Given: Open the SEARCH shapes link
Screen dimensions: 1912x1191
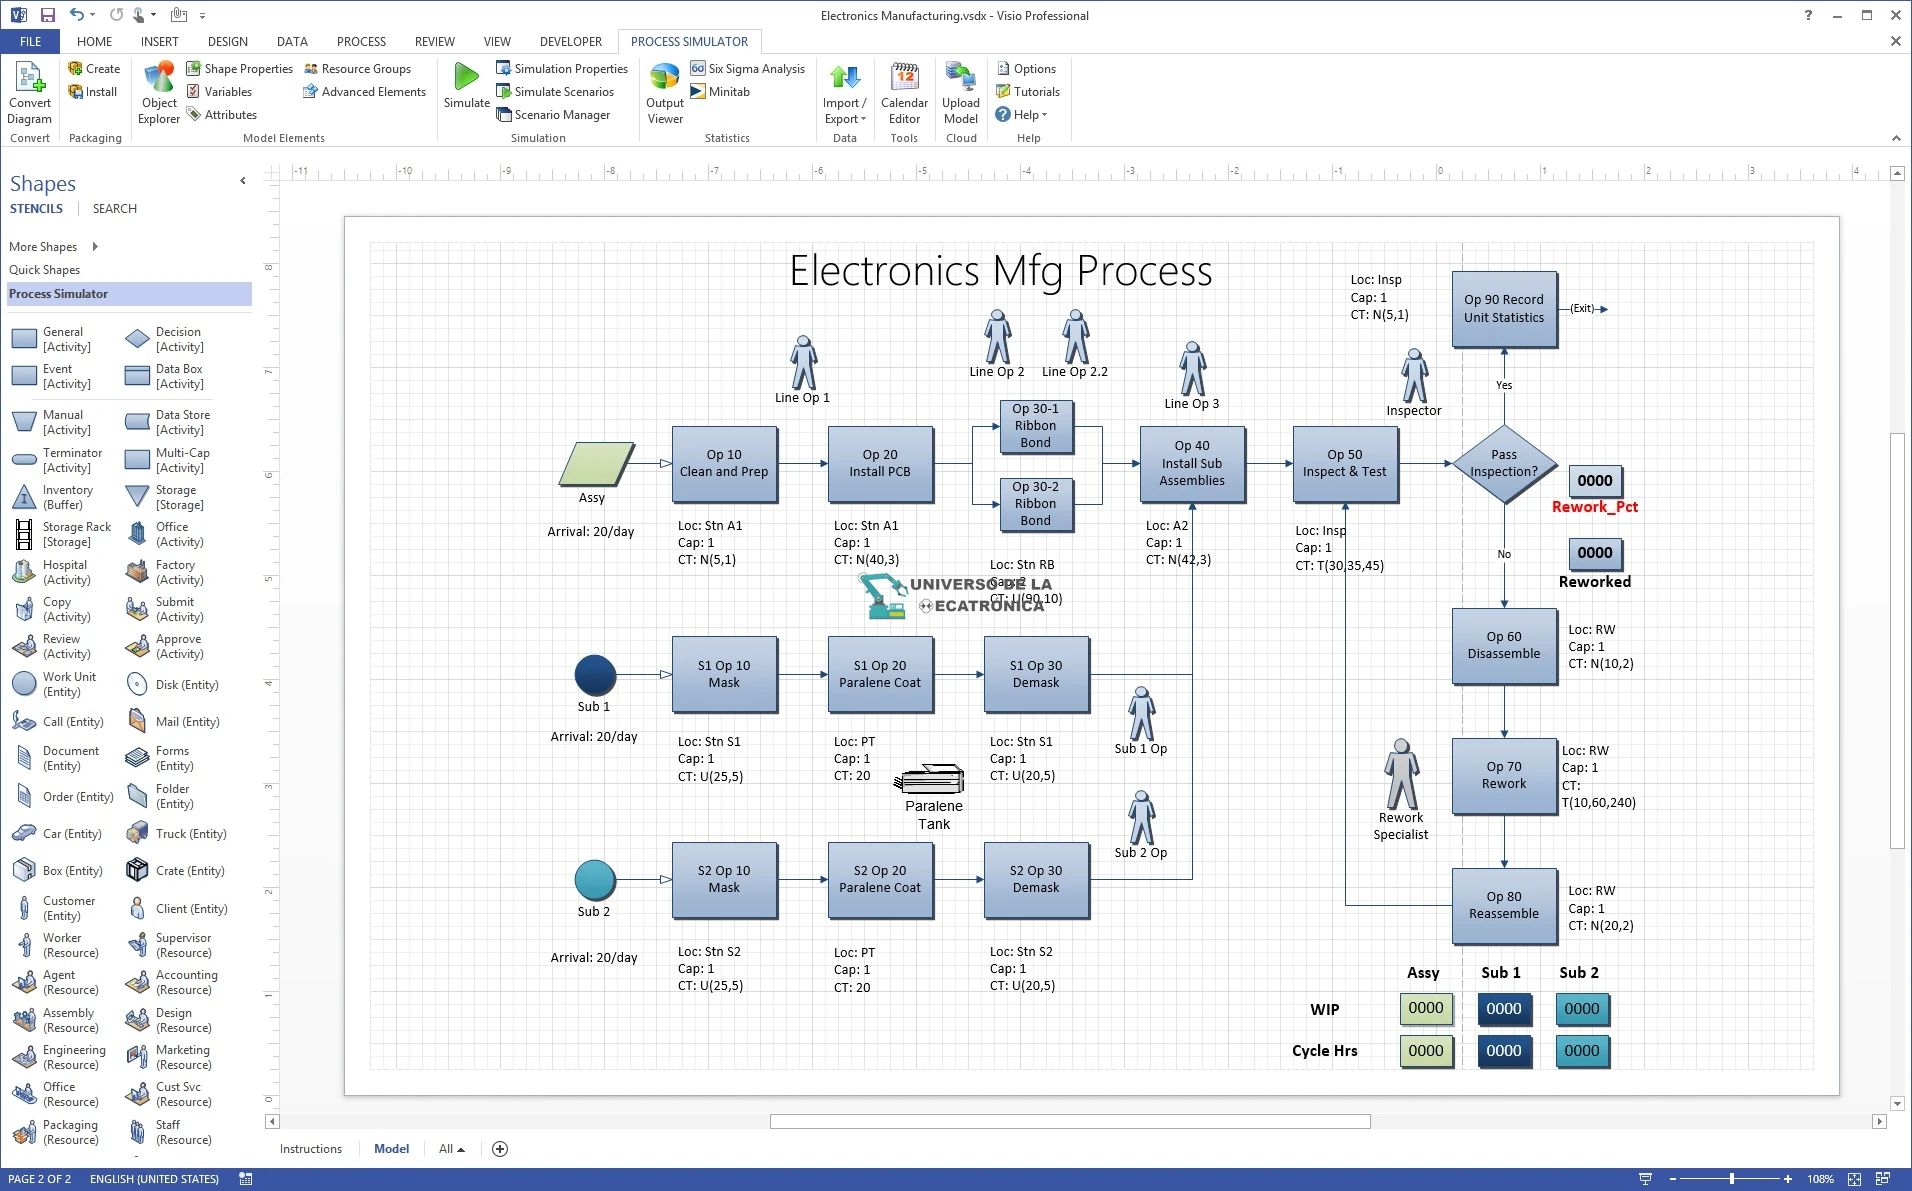Looking at the screenshot, I should coord(114,209).
